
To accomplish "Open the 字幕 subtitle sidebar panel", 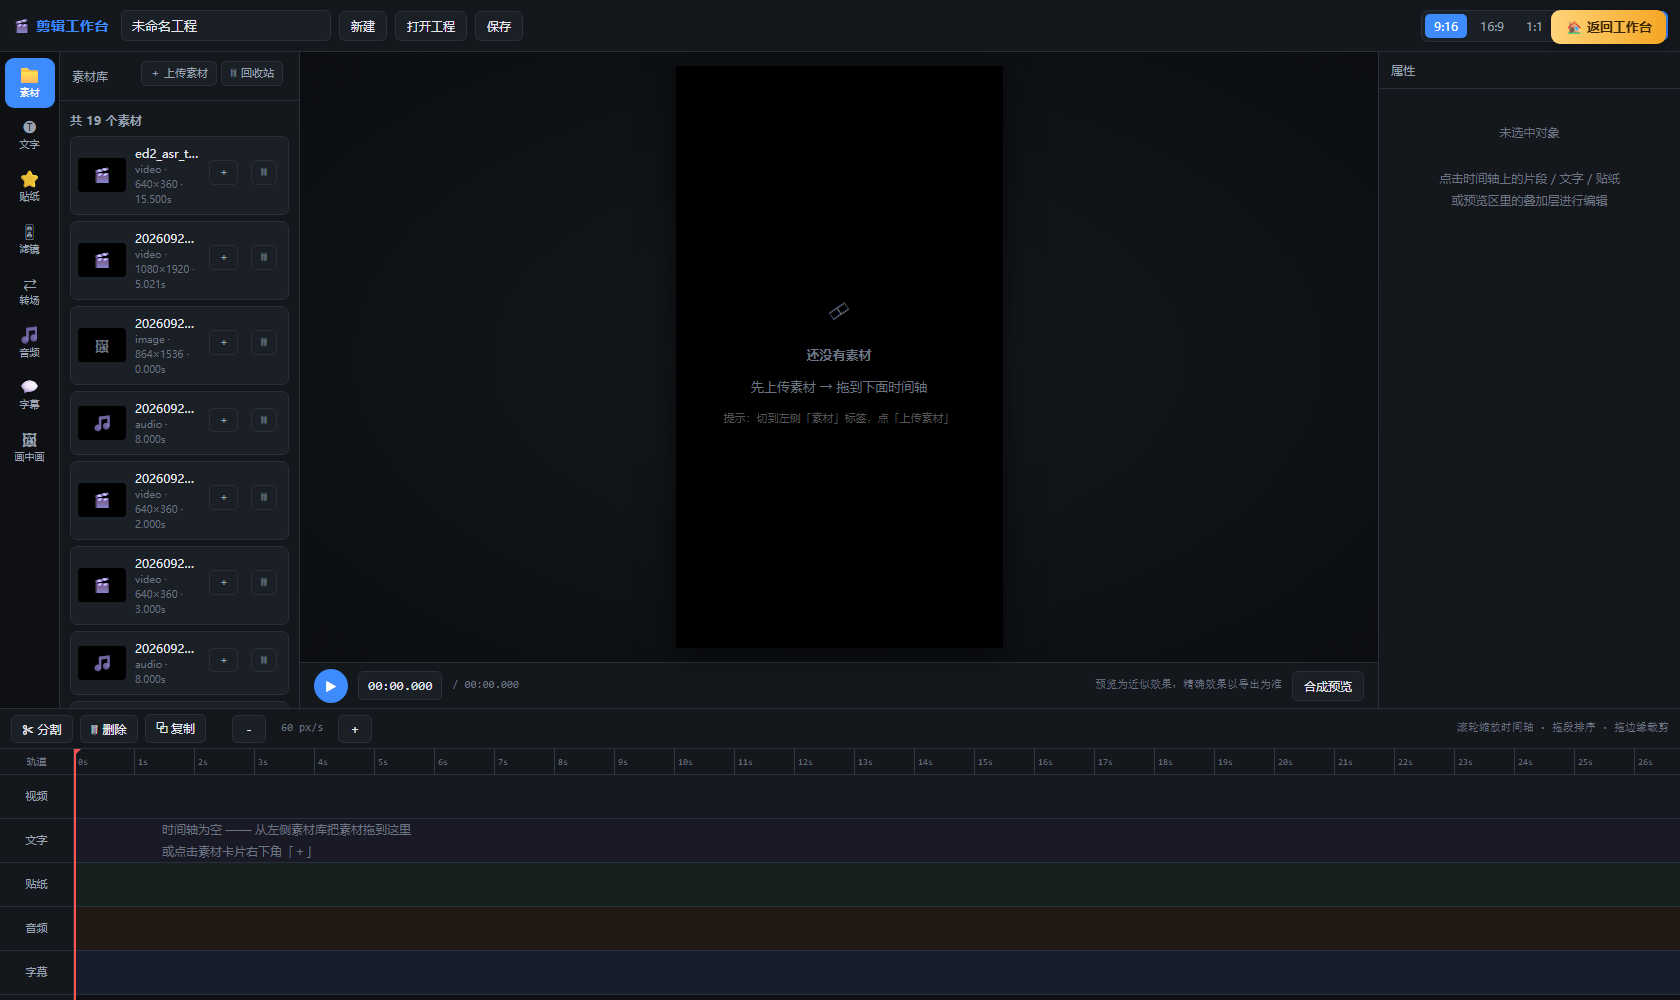I will [30, 395].
